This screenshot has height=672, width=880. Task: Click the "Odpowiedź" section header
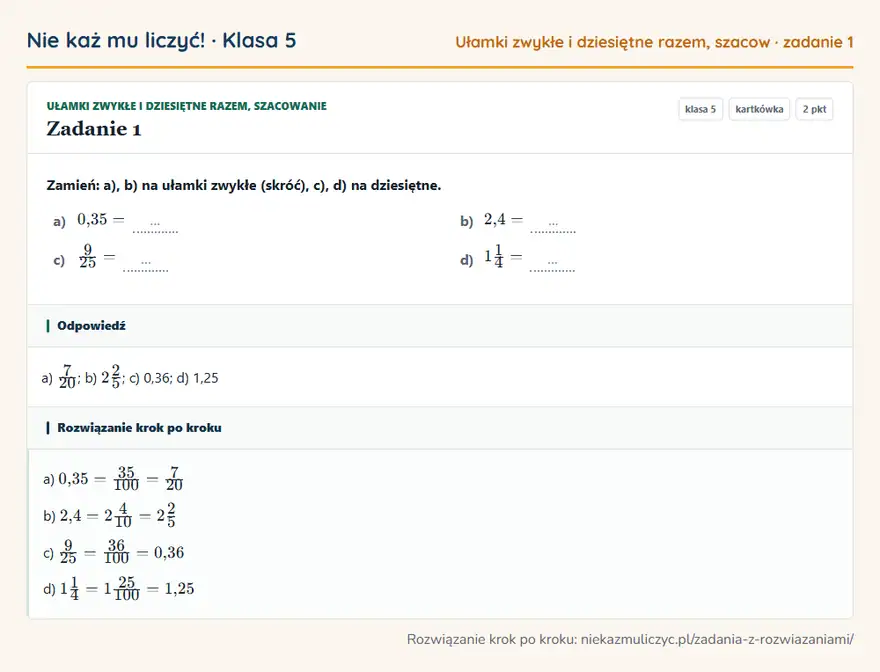(440, 326)
